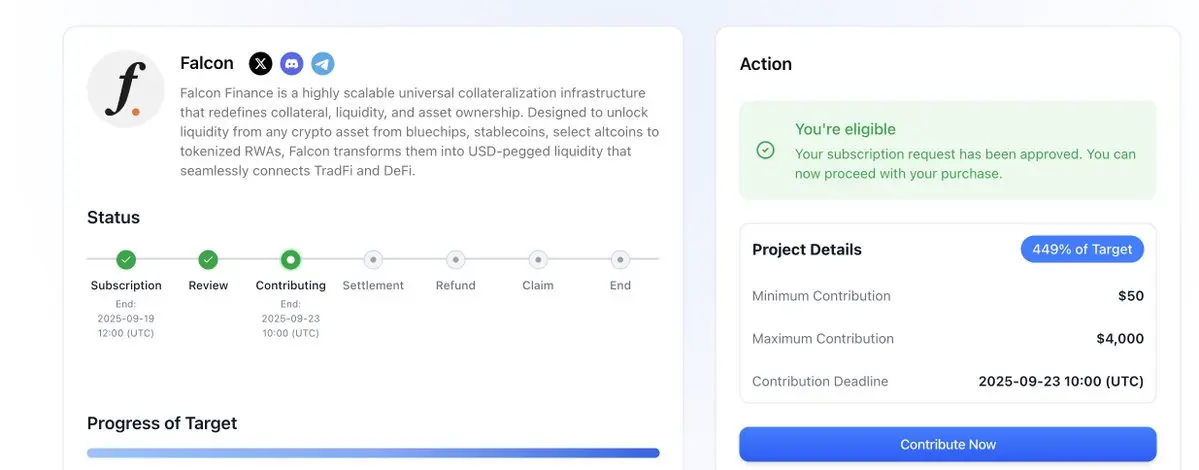Select the Refund step marker
This screenshot has height=470, width=1199.
point(455,260)
